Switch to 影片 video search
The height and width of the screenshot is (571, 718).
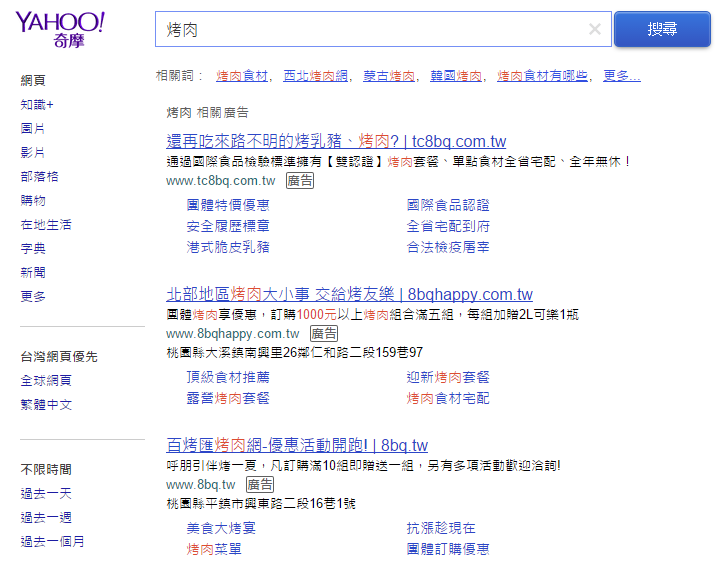coord(33,152)
